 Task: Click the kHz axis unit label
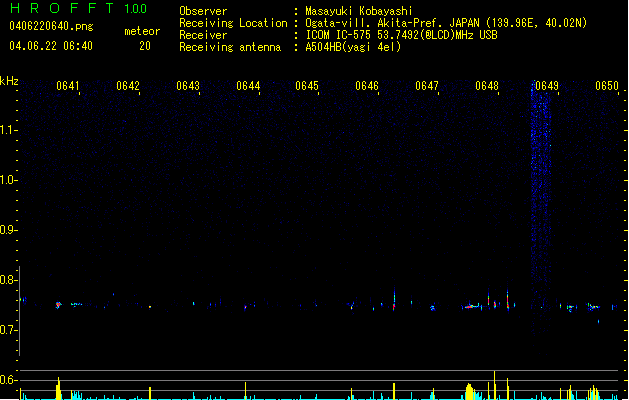click(9, 81)
